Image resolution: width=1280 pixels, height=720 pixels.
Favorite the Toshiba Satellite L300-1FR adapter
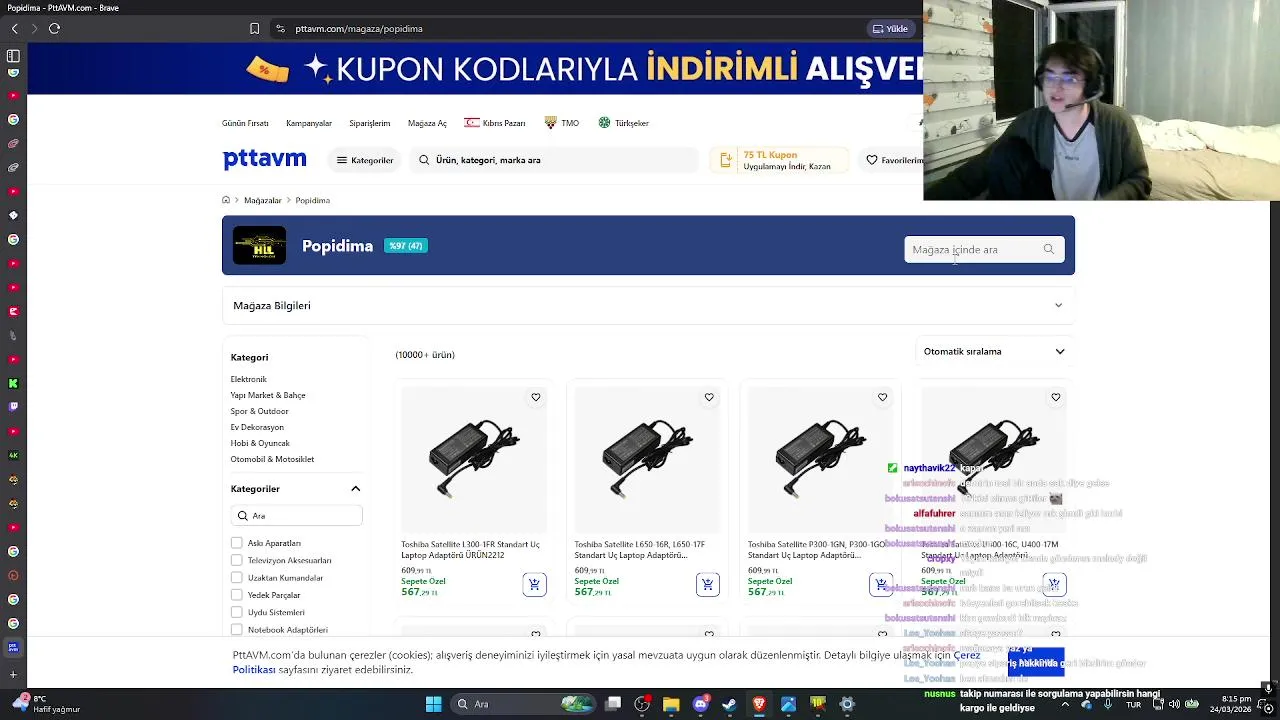[x=536, y=397]
